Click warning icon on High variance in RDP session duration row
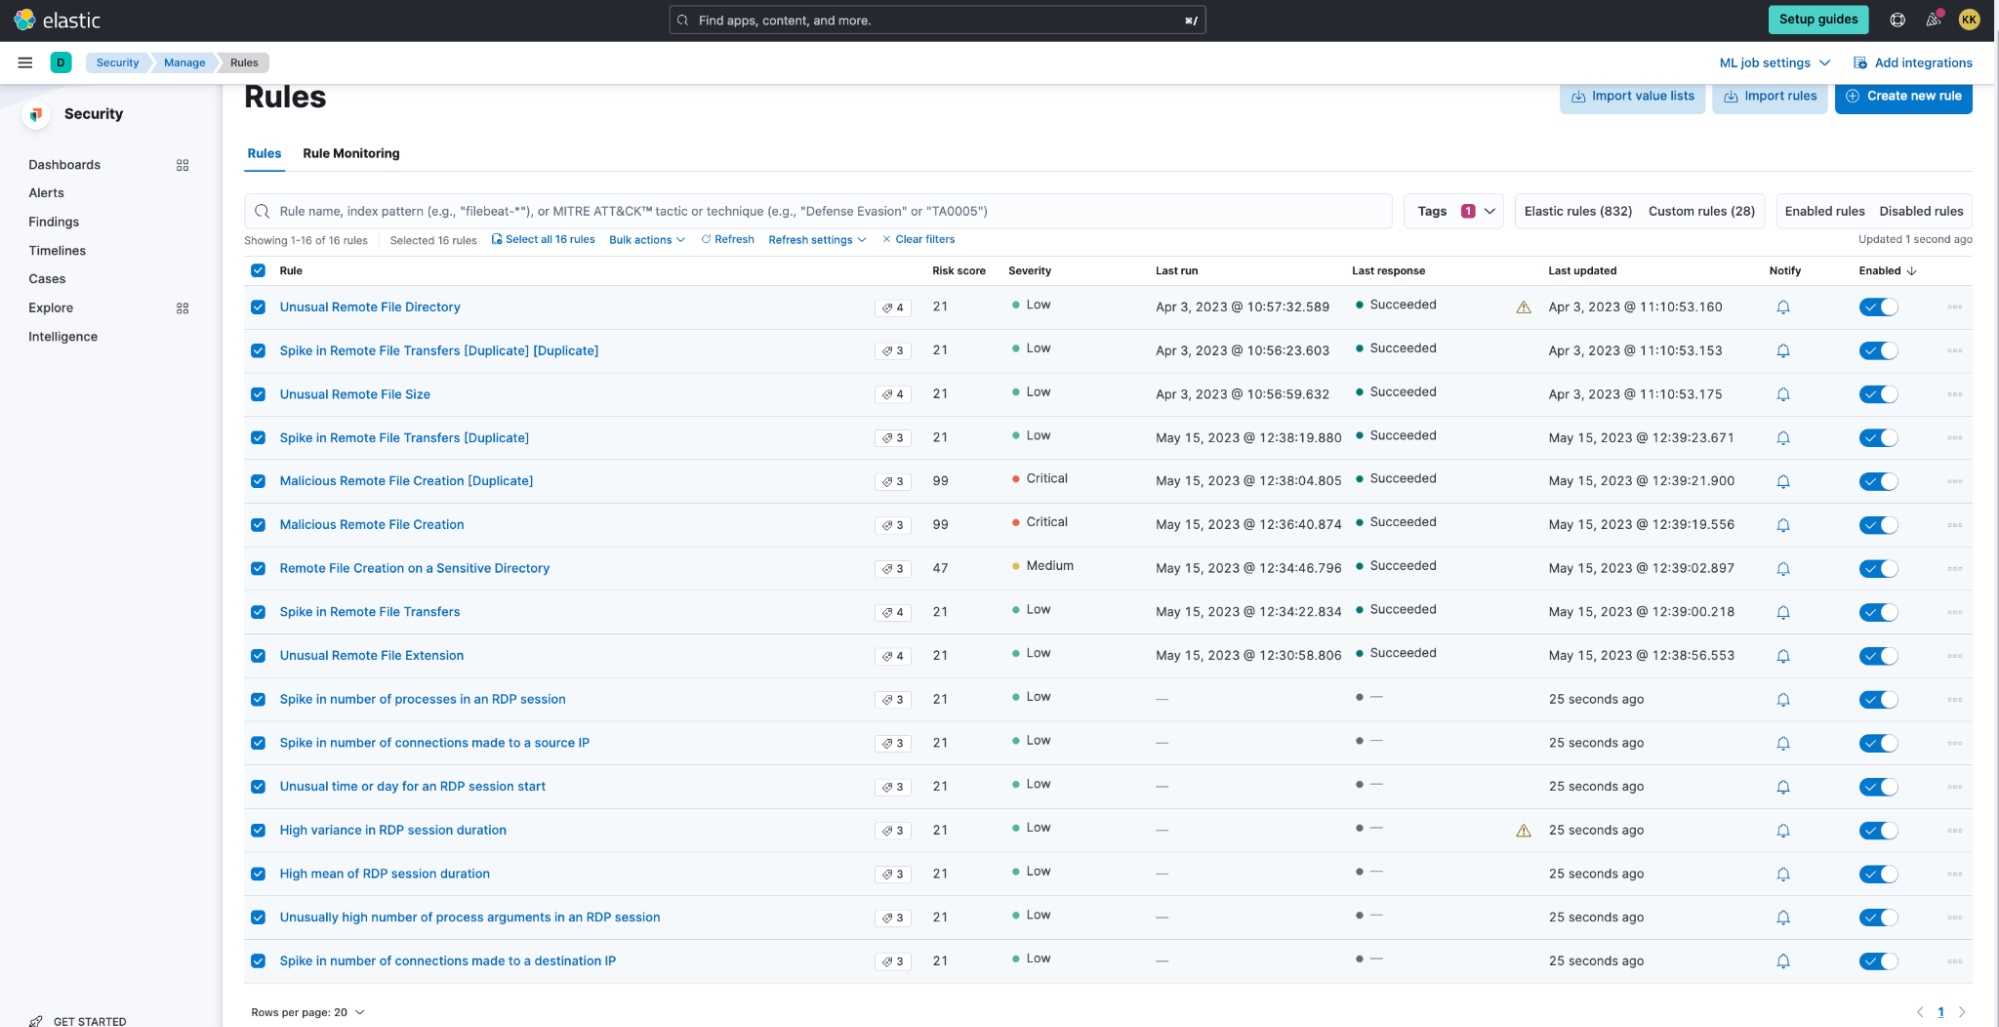The image size is (1999, 1027). 1523,830
